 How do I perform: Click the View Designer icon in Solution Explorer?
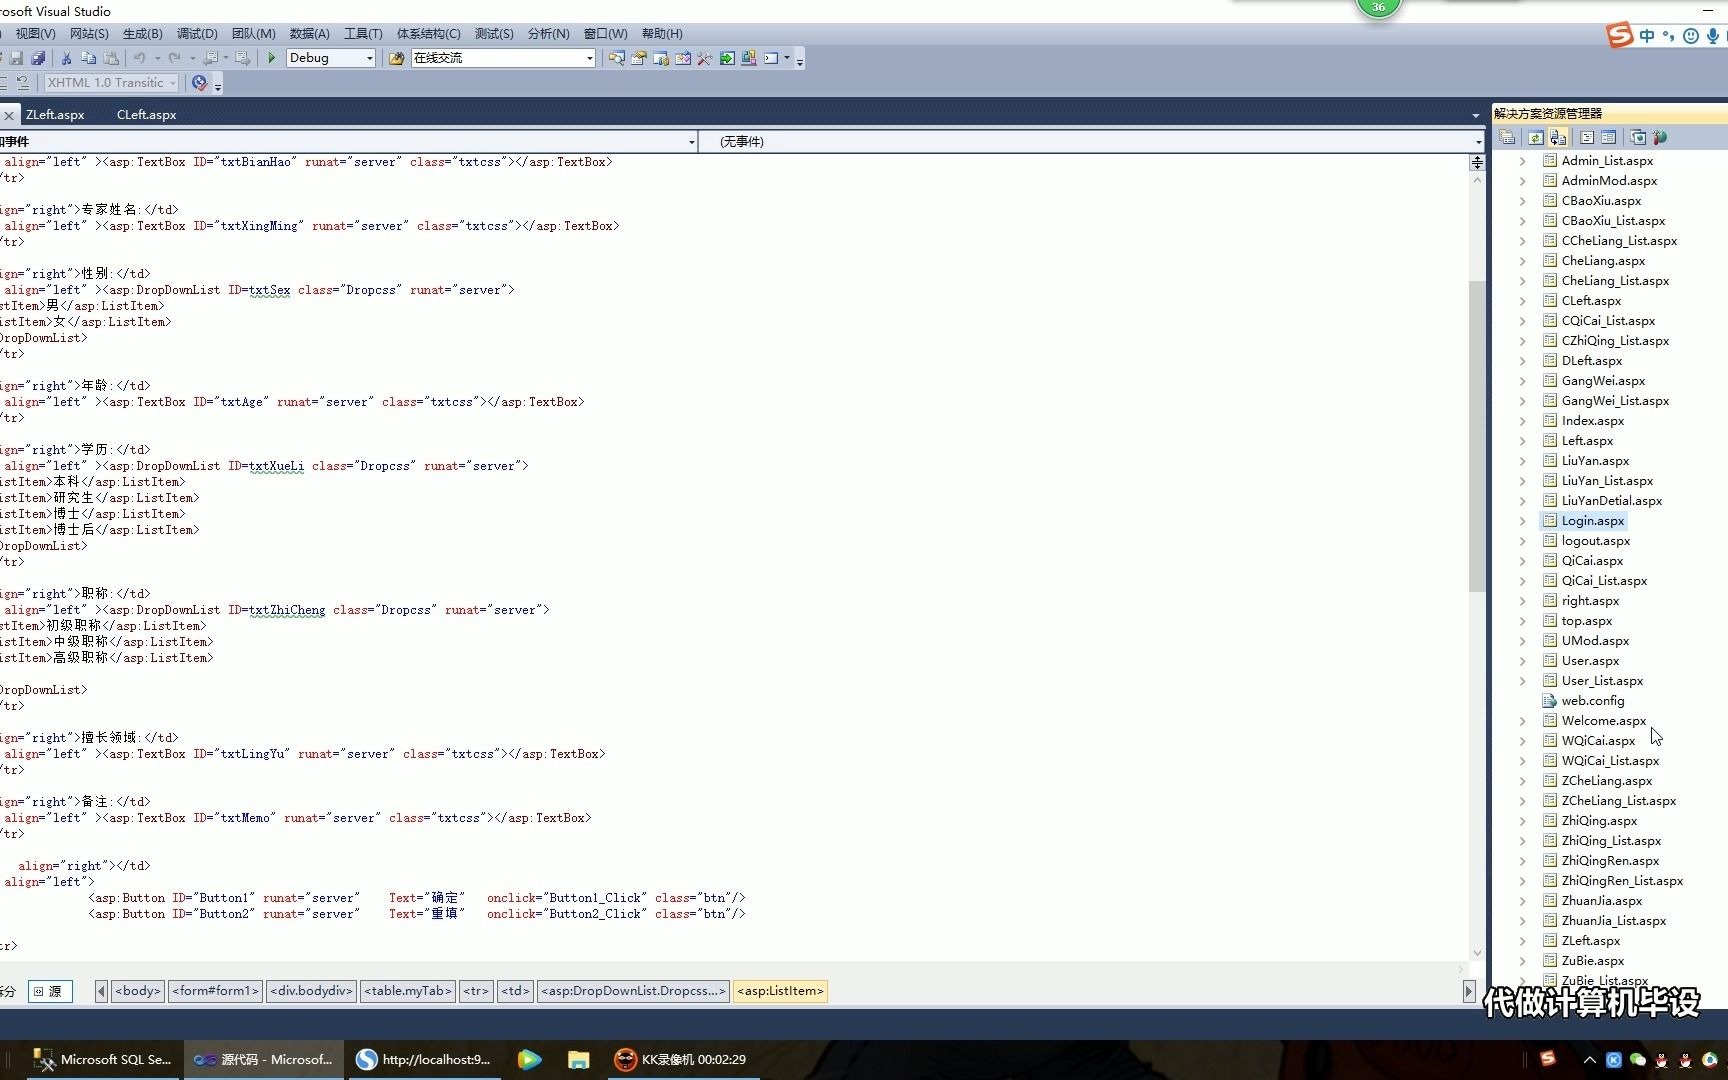click(1608, 137)
